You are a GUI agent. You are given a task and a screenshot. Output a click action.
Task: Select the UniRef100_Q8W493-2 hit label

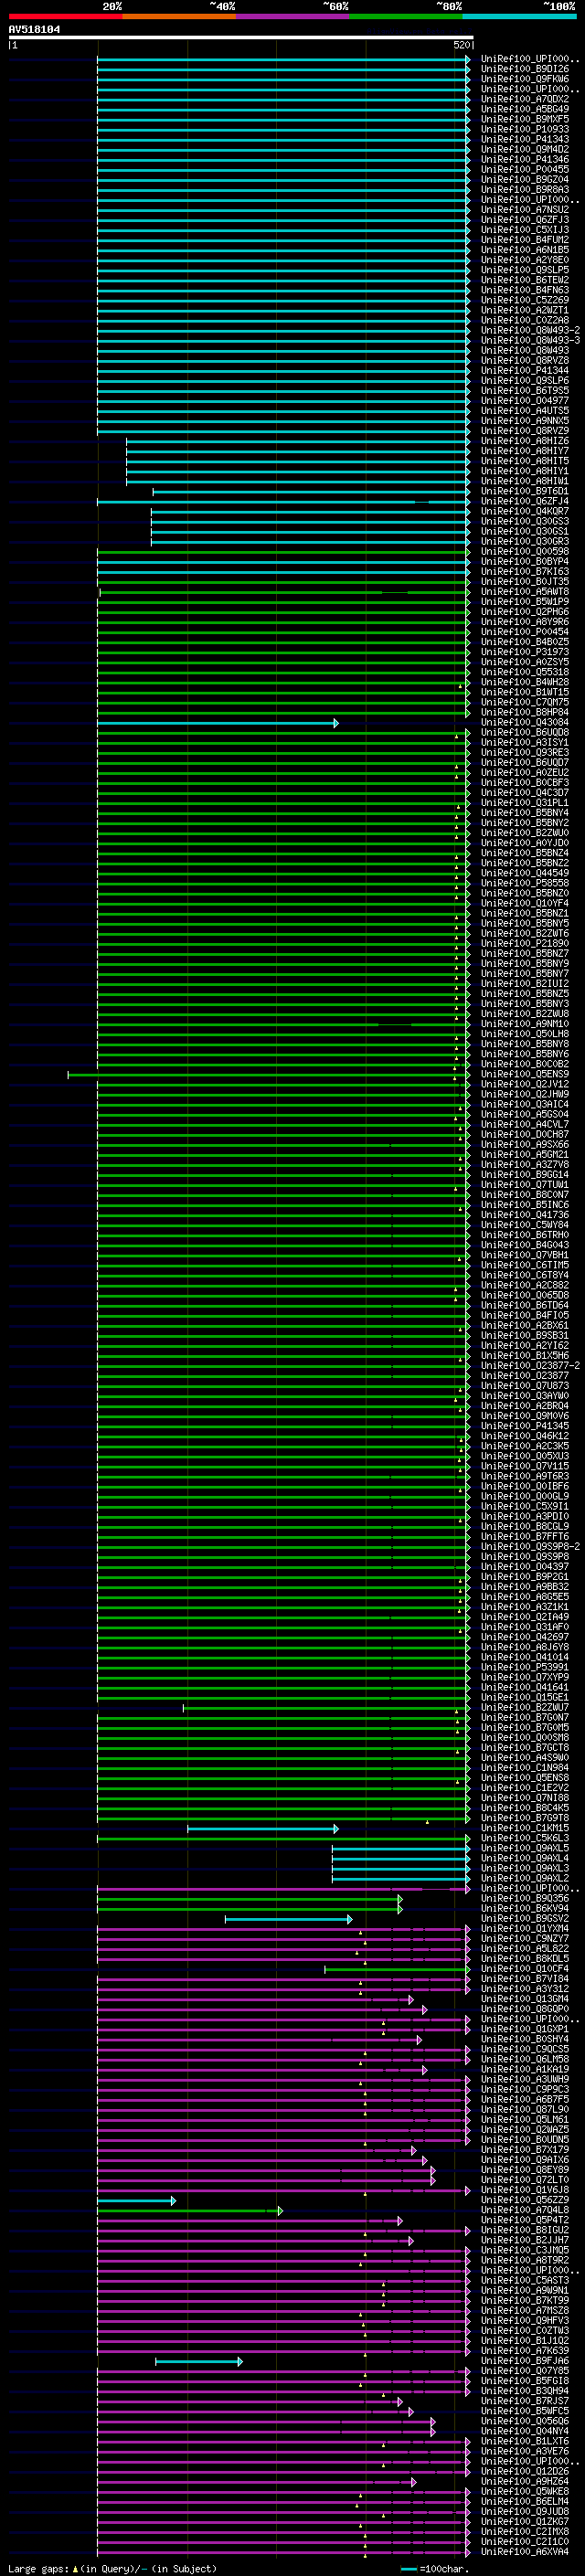coord(531,331)
